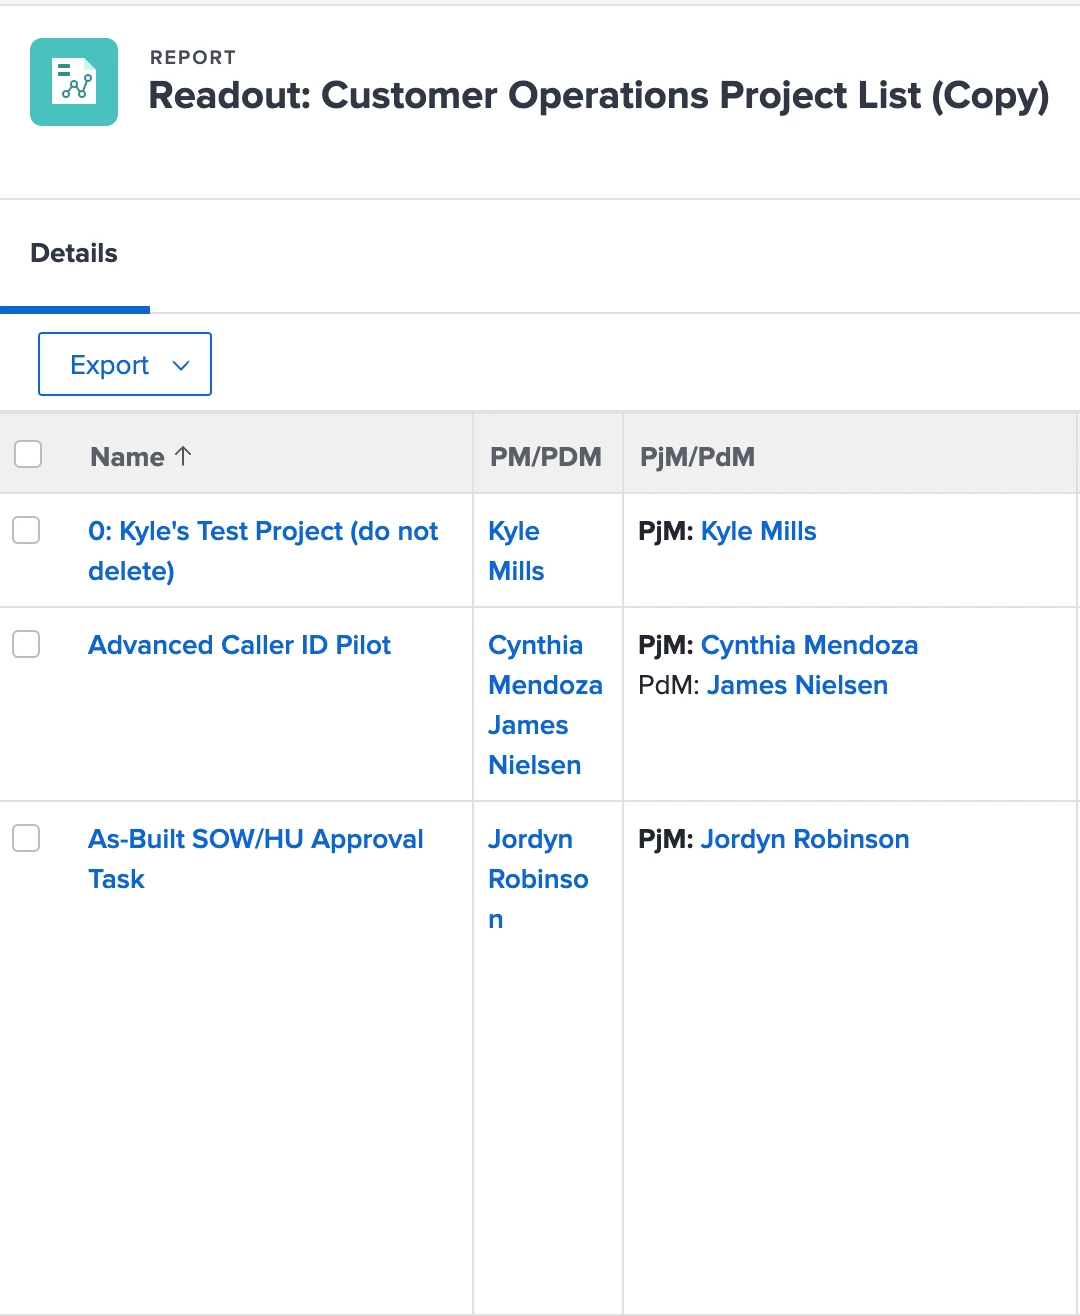The image size is (1080, 1316).
Task: Open 0: Kyle's Test Project link
Action: [262, 532]
